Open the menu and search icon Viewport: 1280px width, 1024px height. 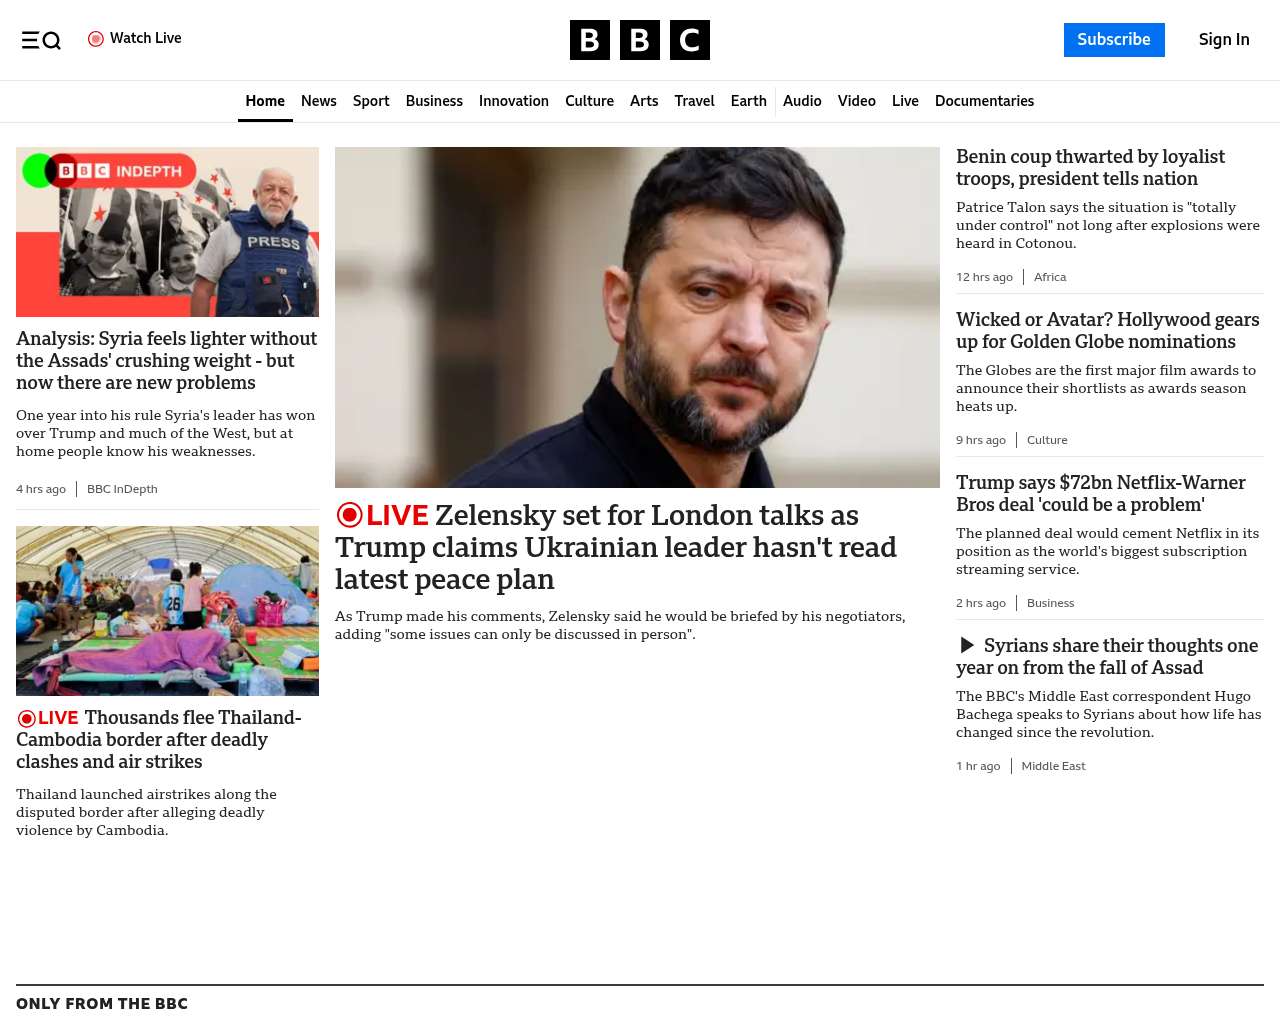[41, 40]
